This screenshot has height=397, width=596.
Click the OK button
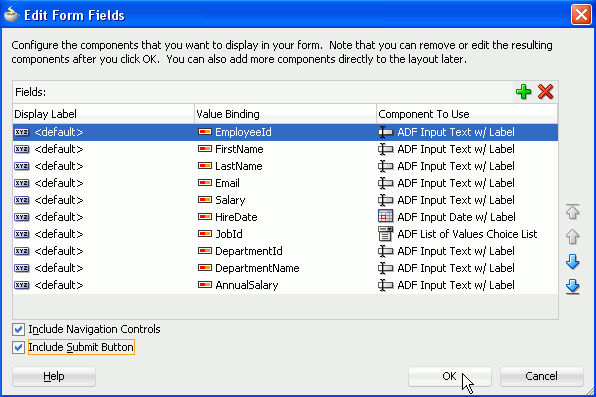(450, 376)
